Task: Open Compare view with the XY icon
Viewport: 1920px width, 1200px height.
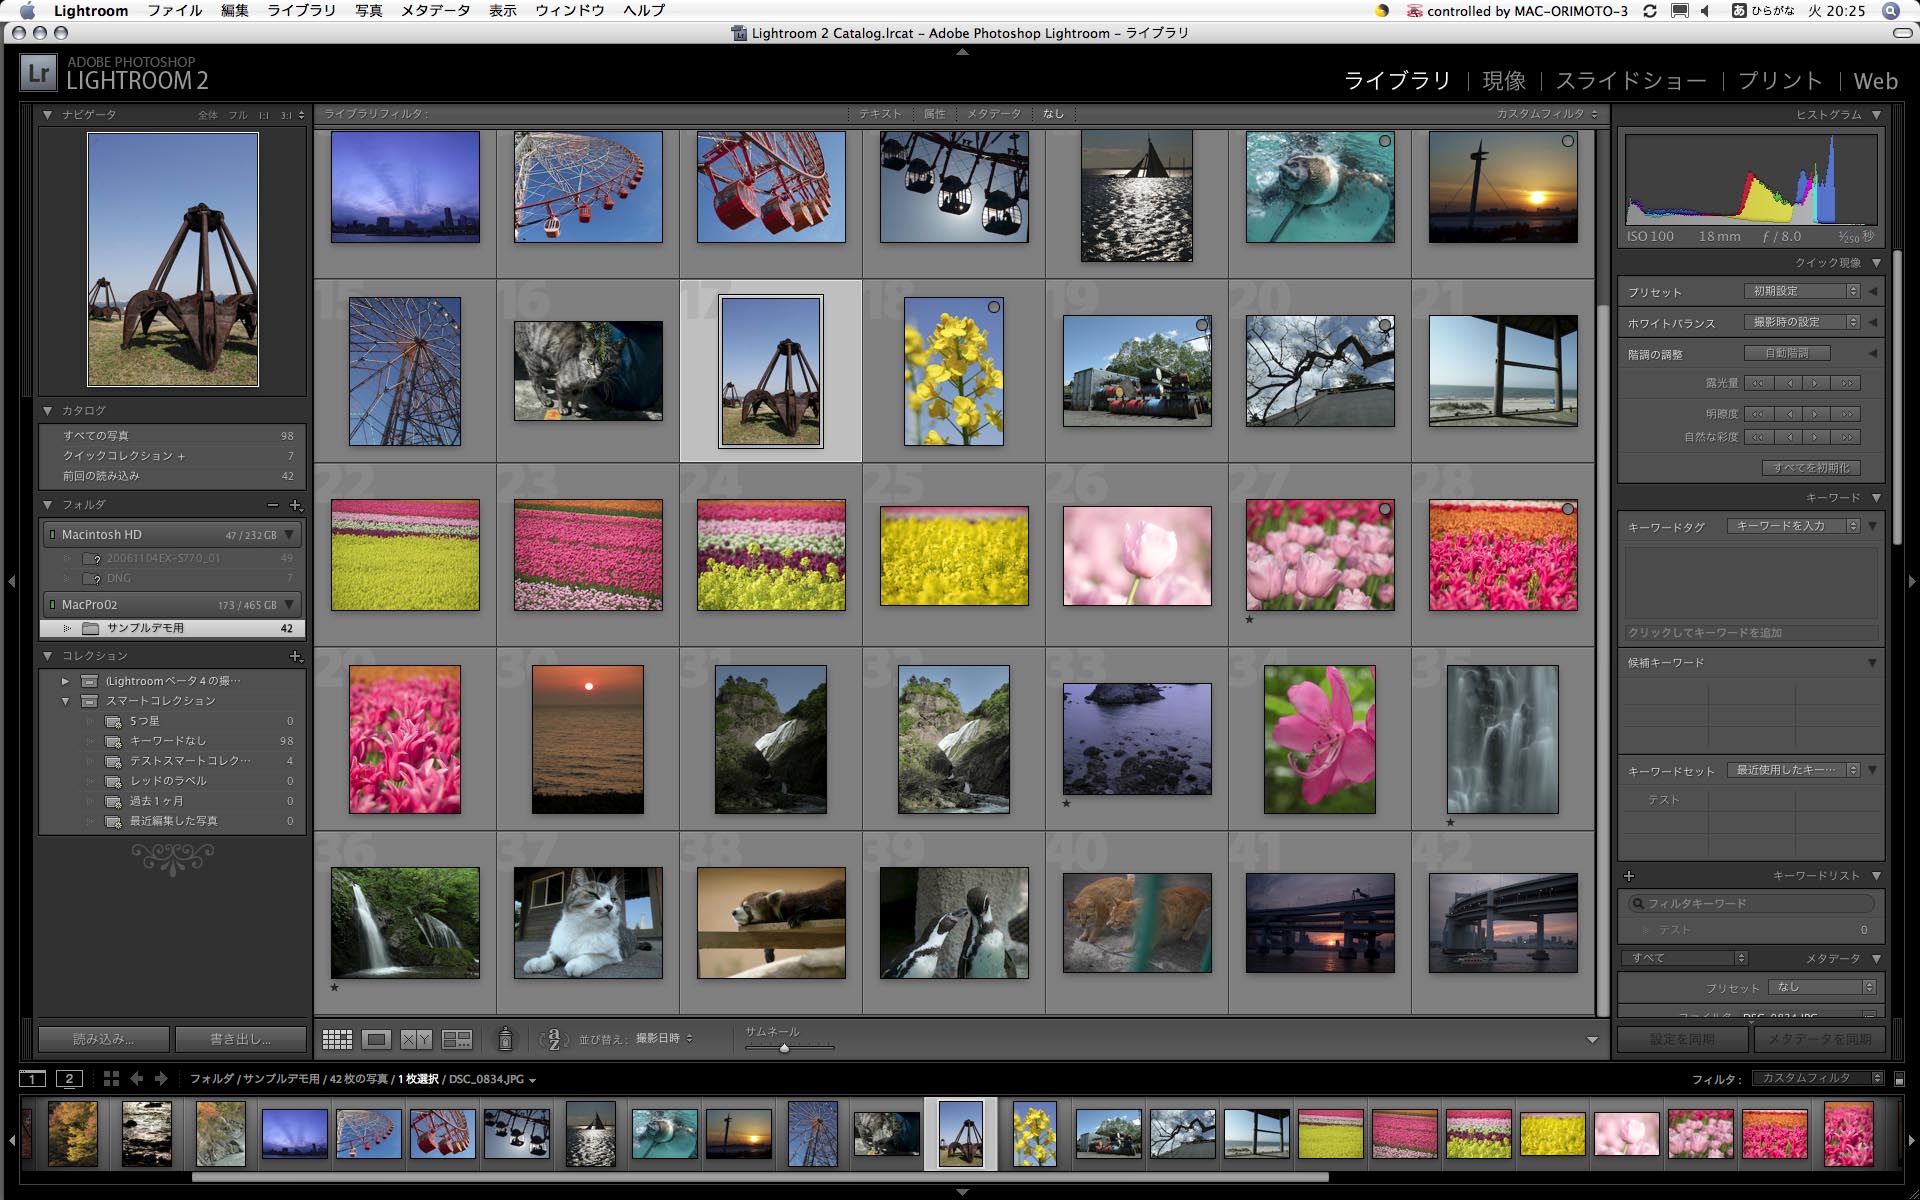Action: tap(418, 1038)
